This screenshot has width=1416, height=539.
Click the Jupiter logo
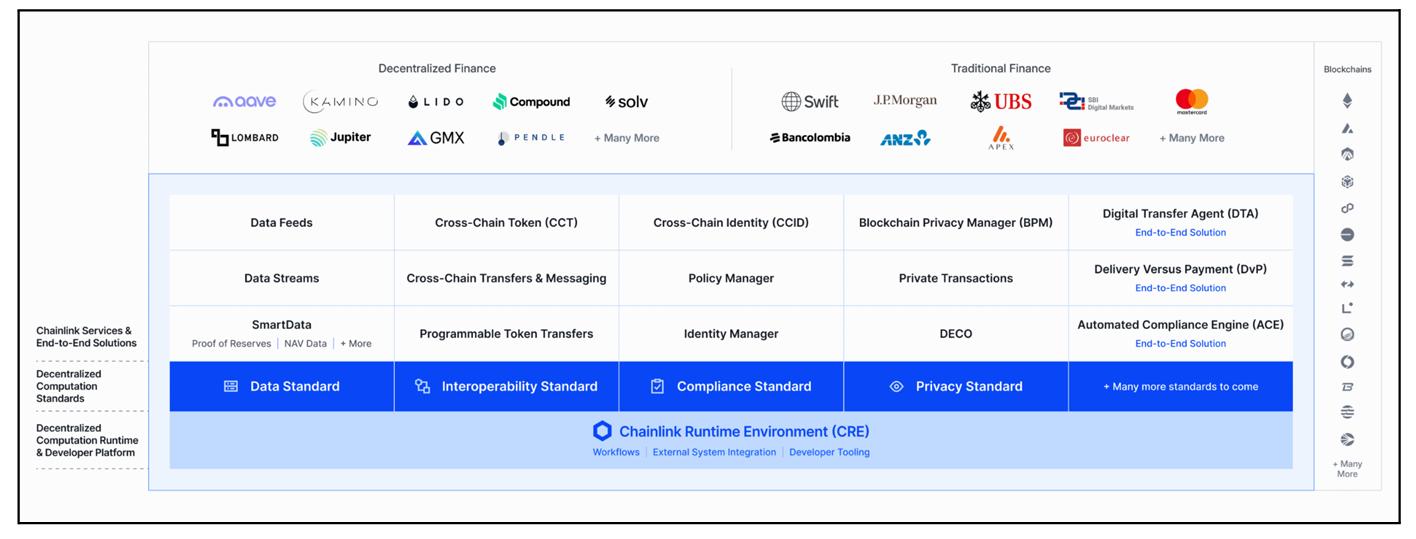340,138
